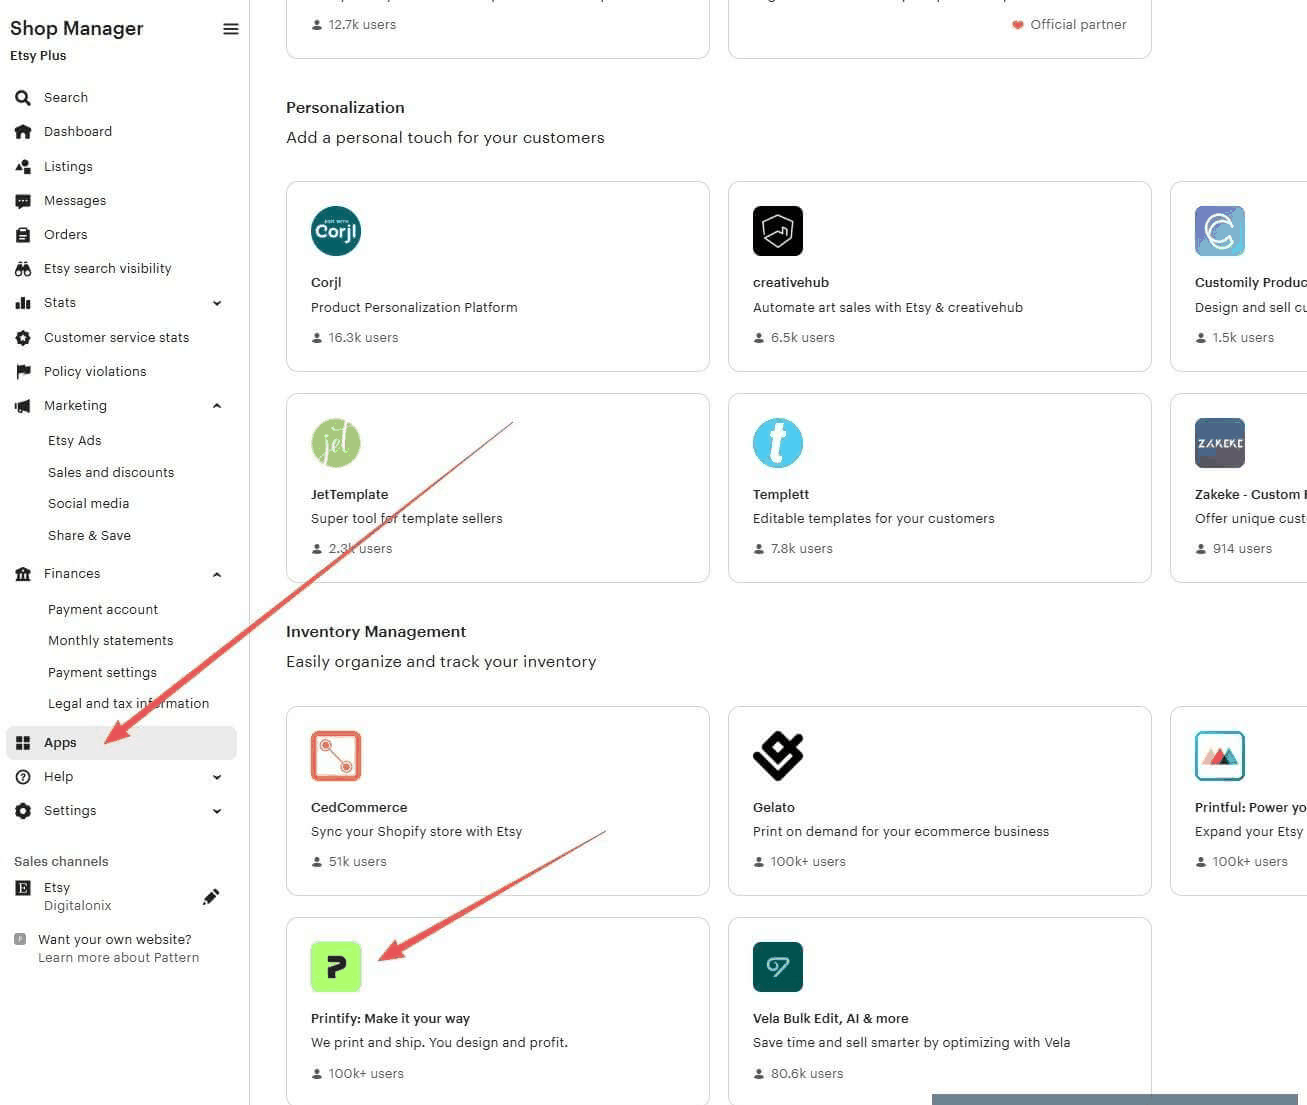The width and height of the screenshot is (1307, 1105).
Task: Open Monthly statements
Action: pyautogui.click(x=111, y=641)
